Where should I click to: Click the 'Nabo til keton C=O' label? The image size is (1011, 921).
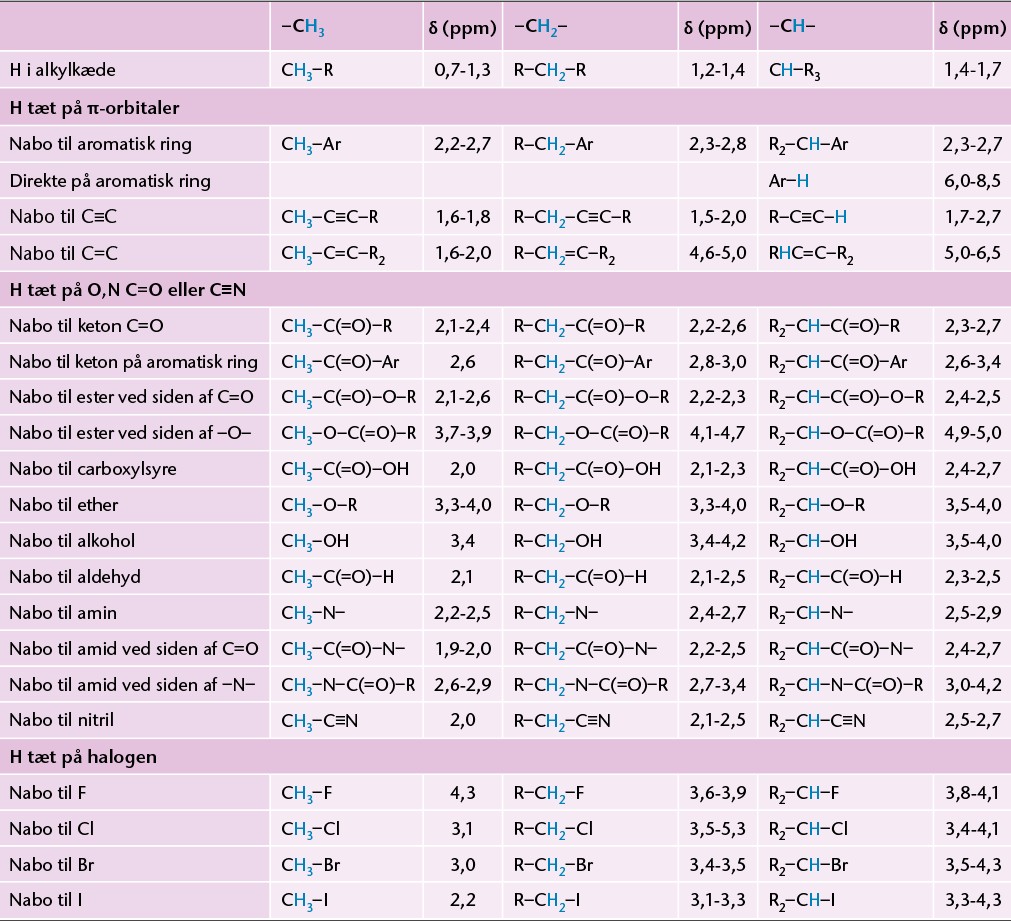point(86,326)
